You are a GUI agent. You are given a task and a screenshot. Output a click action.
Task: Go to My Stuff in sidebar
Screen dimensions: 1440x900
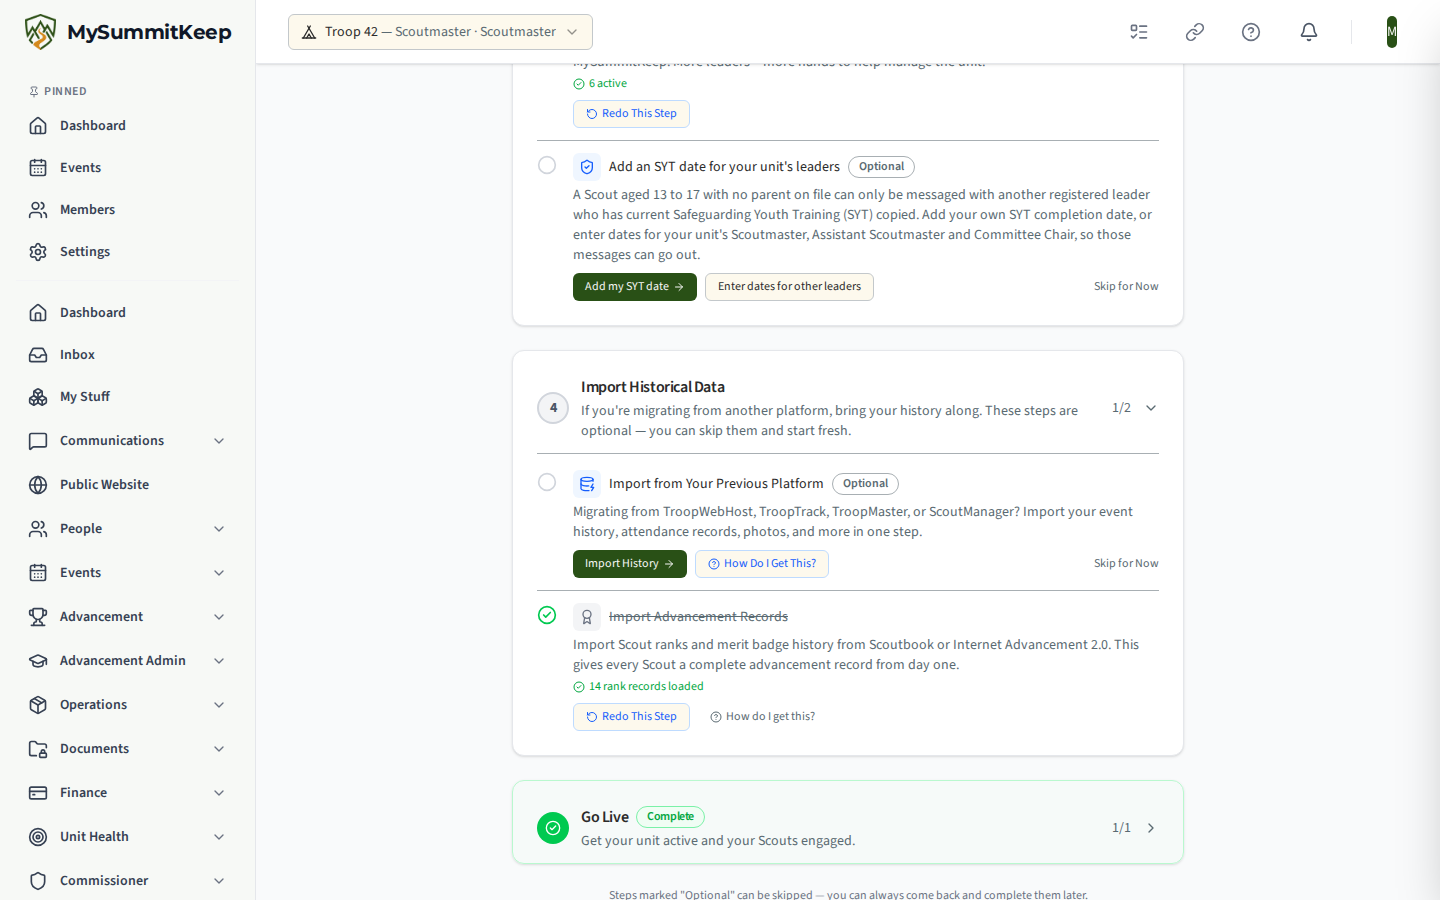tap(128, 397)
